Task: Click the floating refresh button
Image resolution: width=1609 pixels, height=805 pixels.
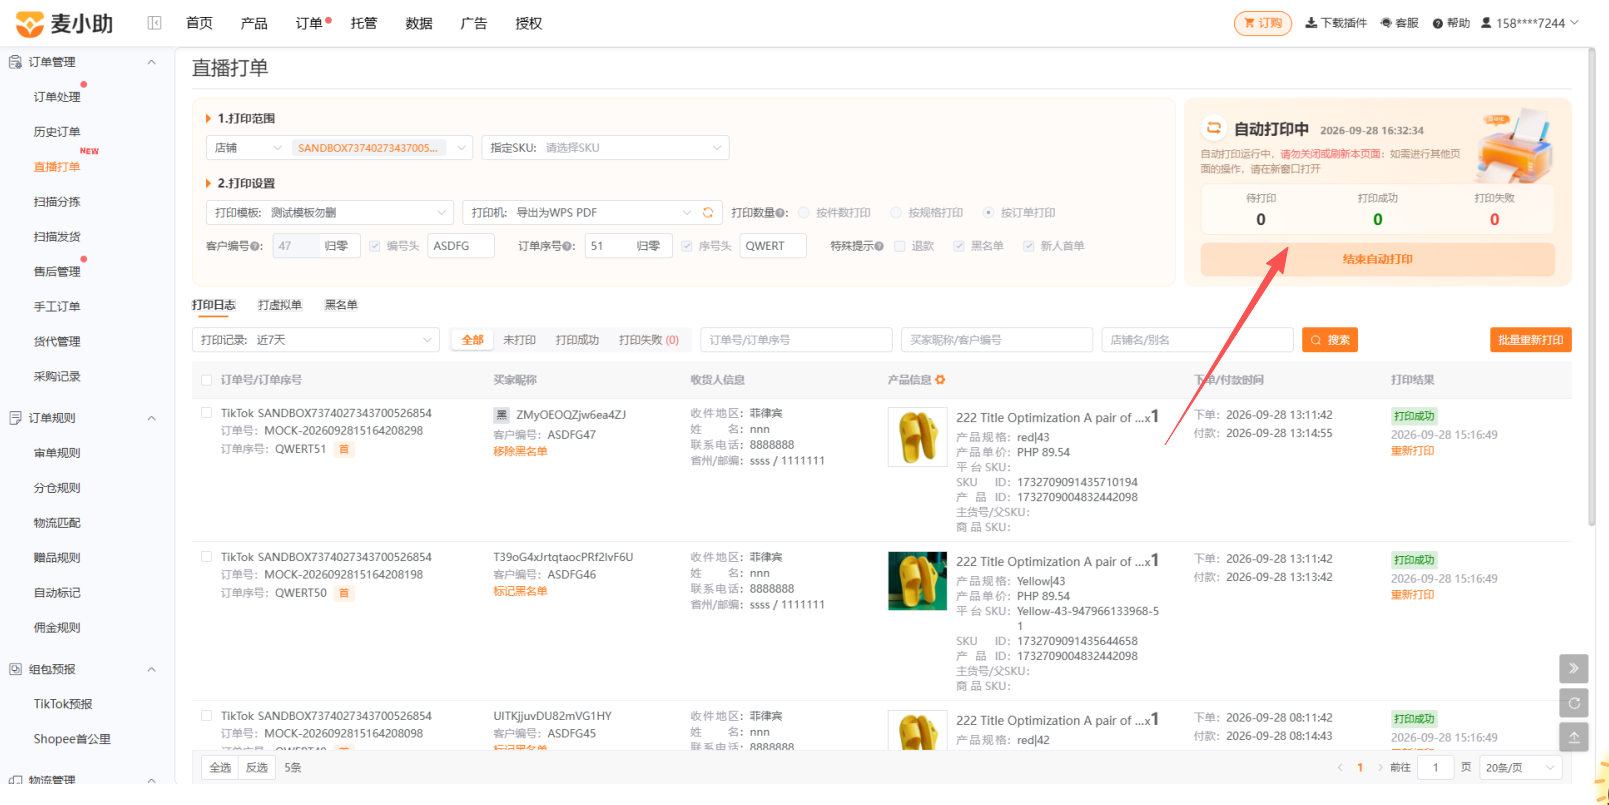Action: click(x=1574, y=703)
